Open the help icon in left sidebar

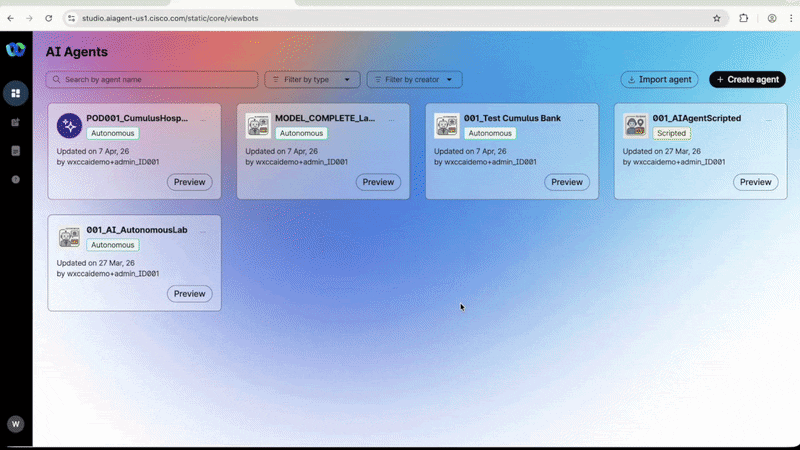pos(16,180)
